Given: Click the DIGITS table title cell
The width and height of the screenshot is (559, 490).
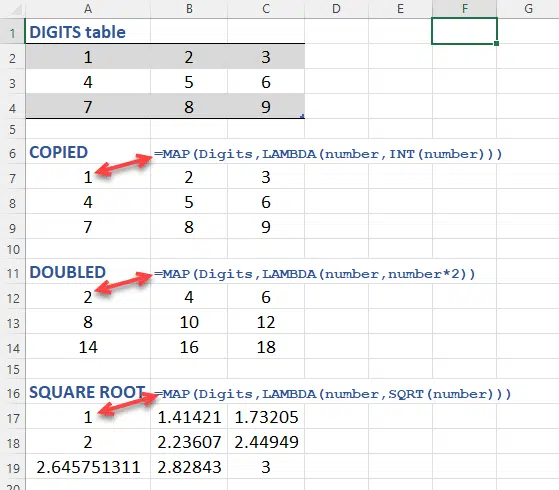Looking at the screenshot, I should point(88,31).
